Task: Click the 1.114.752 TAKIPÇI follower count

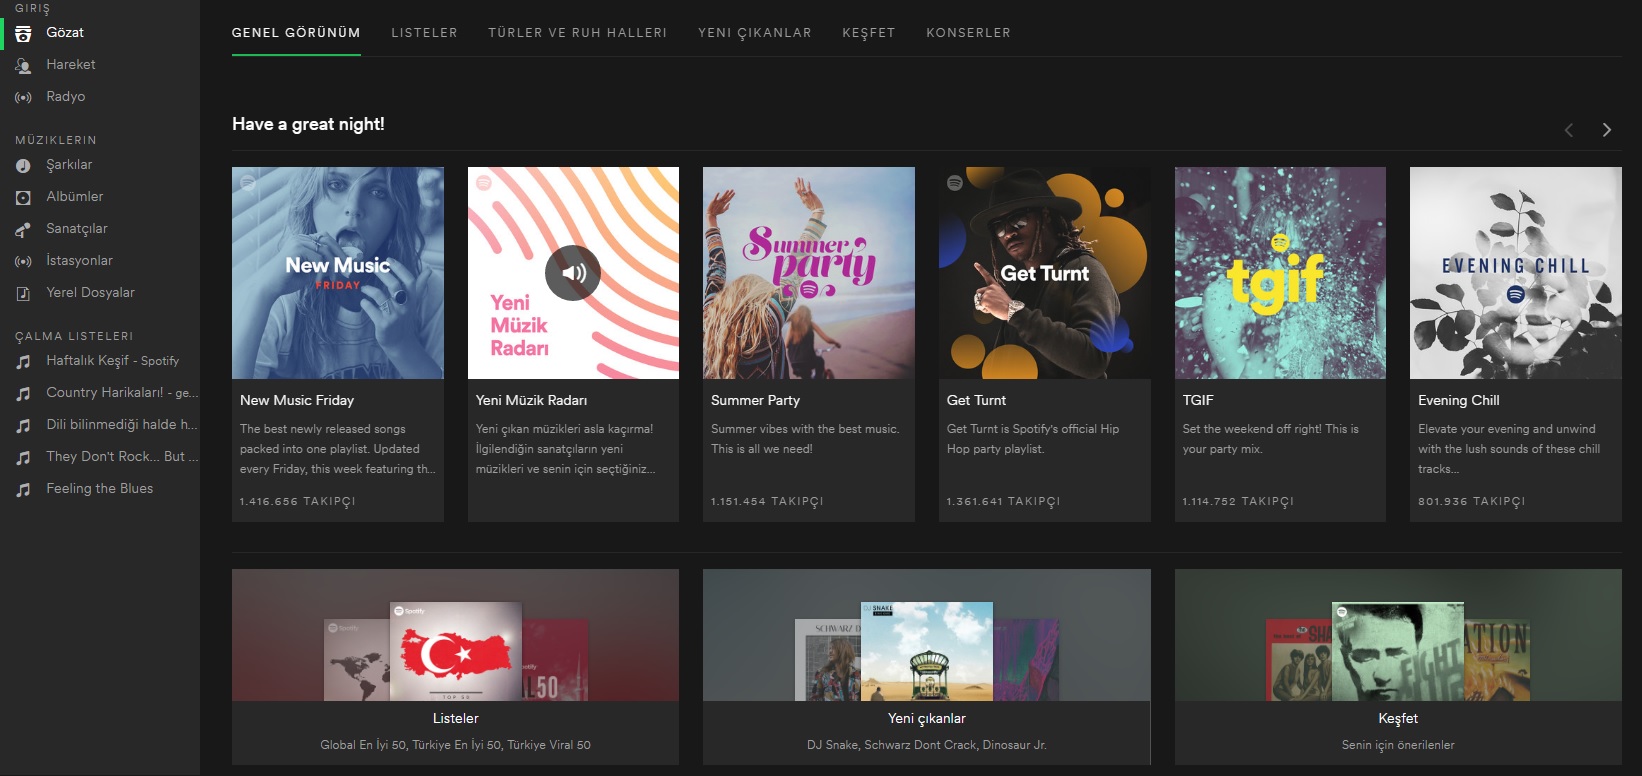Action: pyautogui.click(x=1238, y=501)
